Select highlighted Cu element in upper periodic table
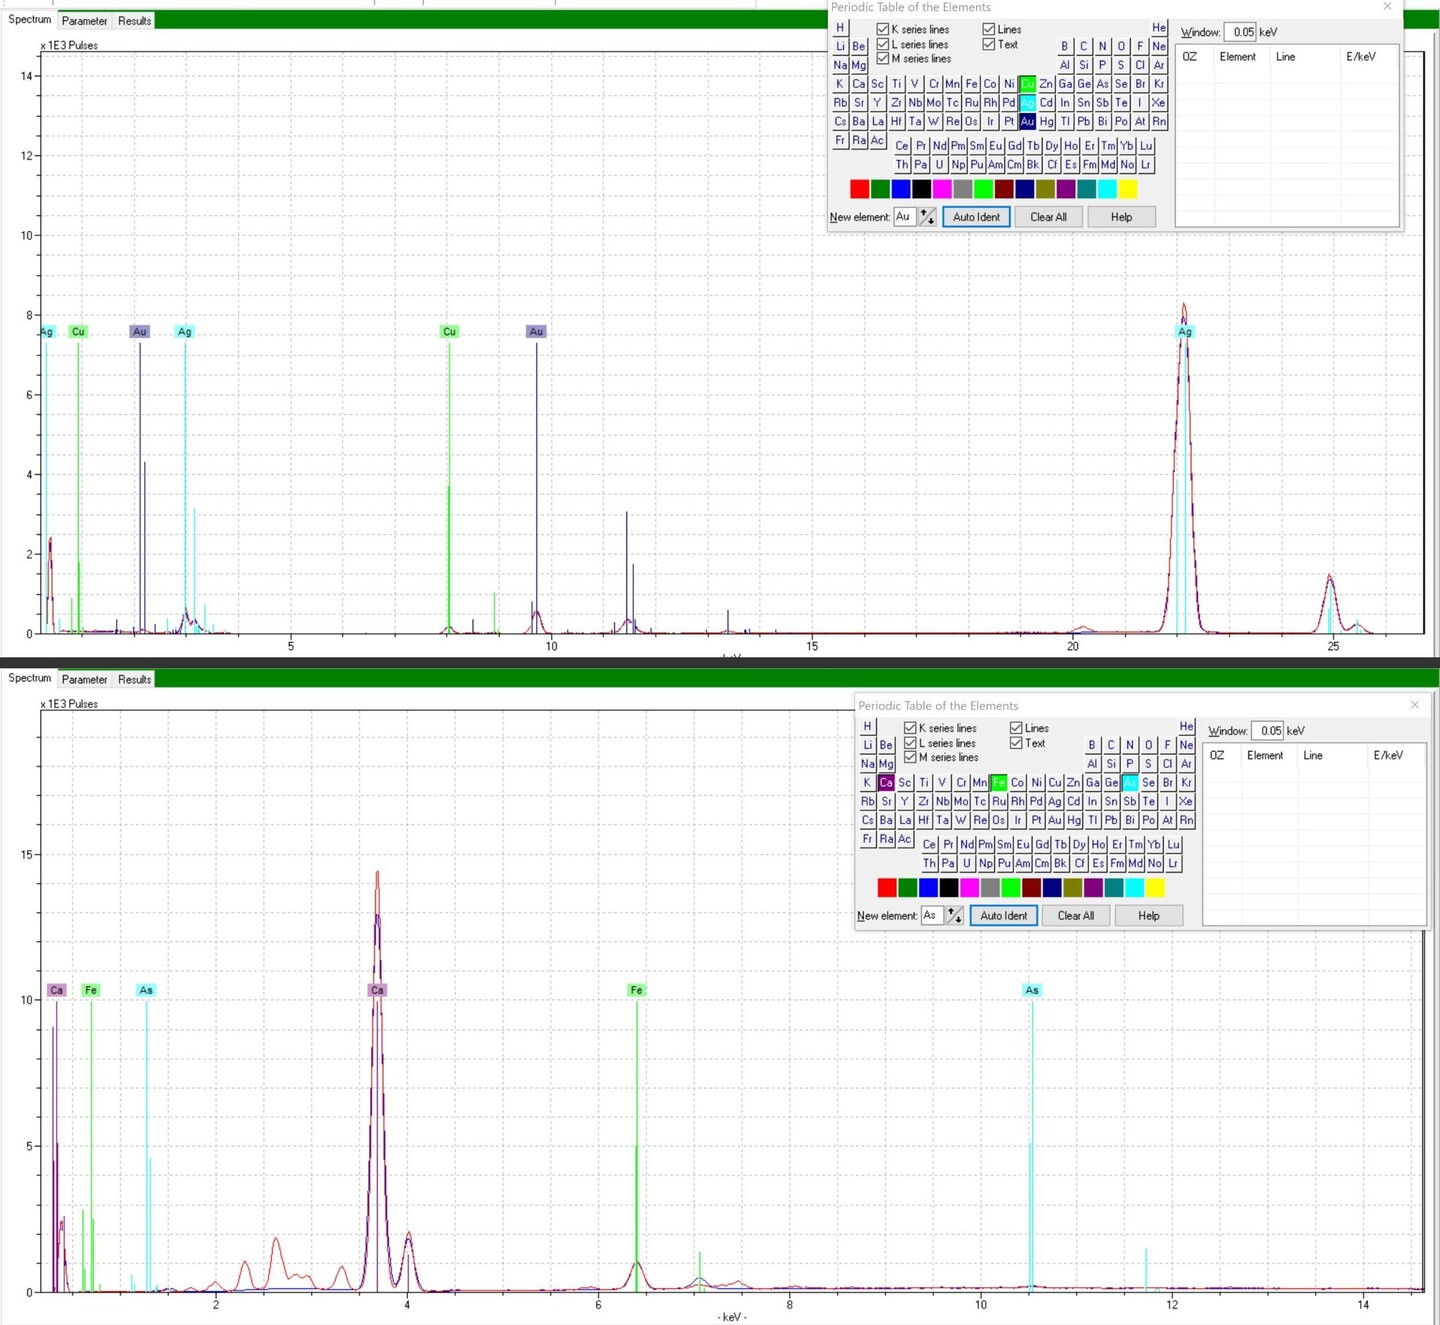Screen dimensions: 1440x1325 coord(1027,84)
